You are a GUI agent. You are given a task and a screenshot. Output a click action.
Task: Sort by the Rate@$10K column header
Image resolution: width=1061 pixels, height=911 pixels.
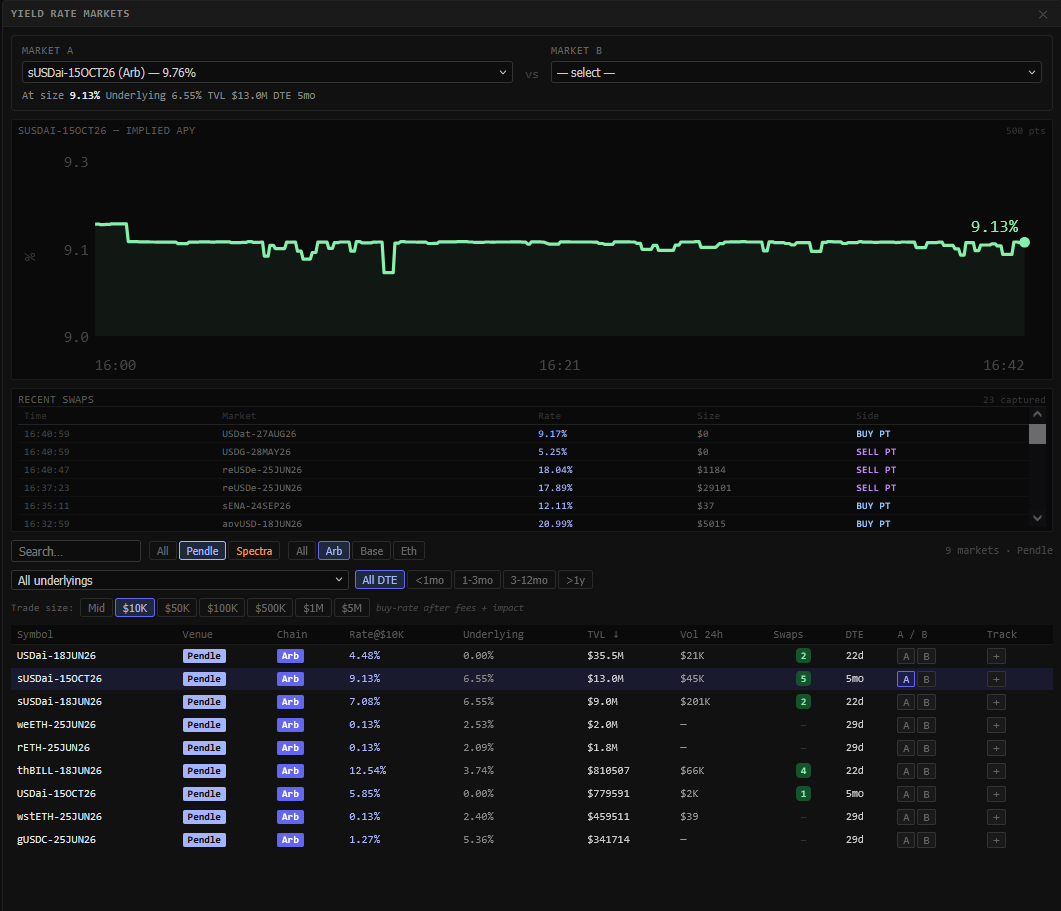(376, 634)
